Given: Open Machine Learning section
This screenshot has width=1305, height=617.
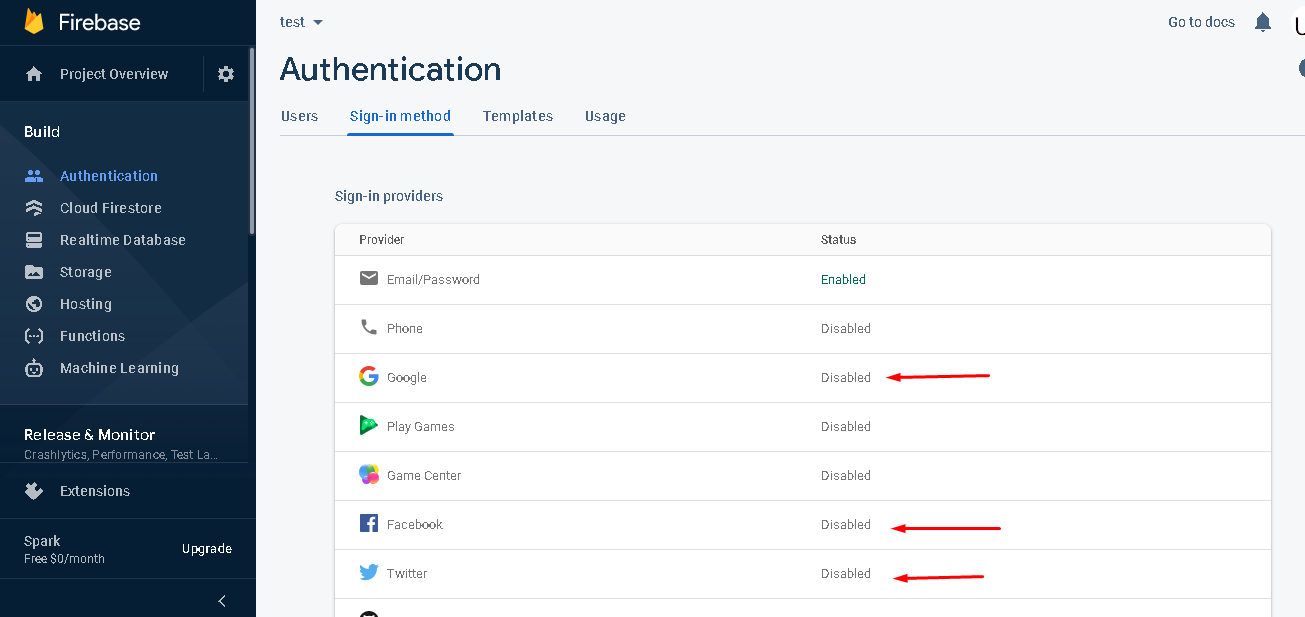Looking at the screenshot, I should (119, 368).
